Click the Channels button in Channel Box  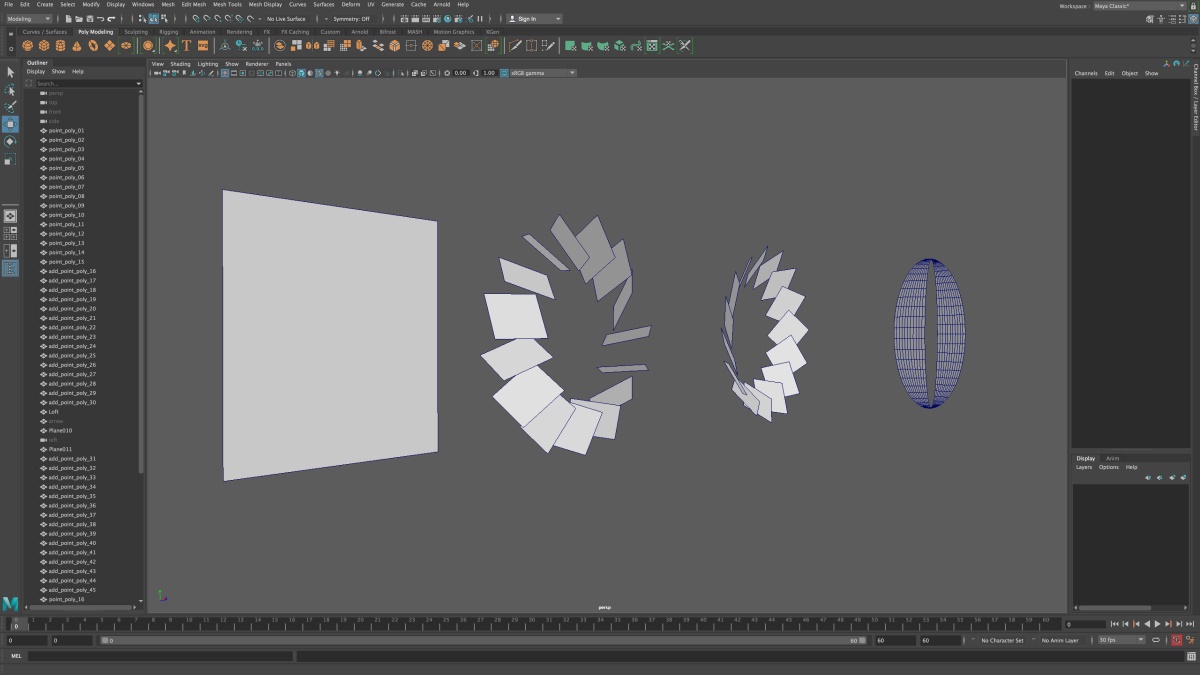[1086, 73]
